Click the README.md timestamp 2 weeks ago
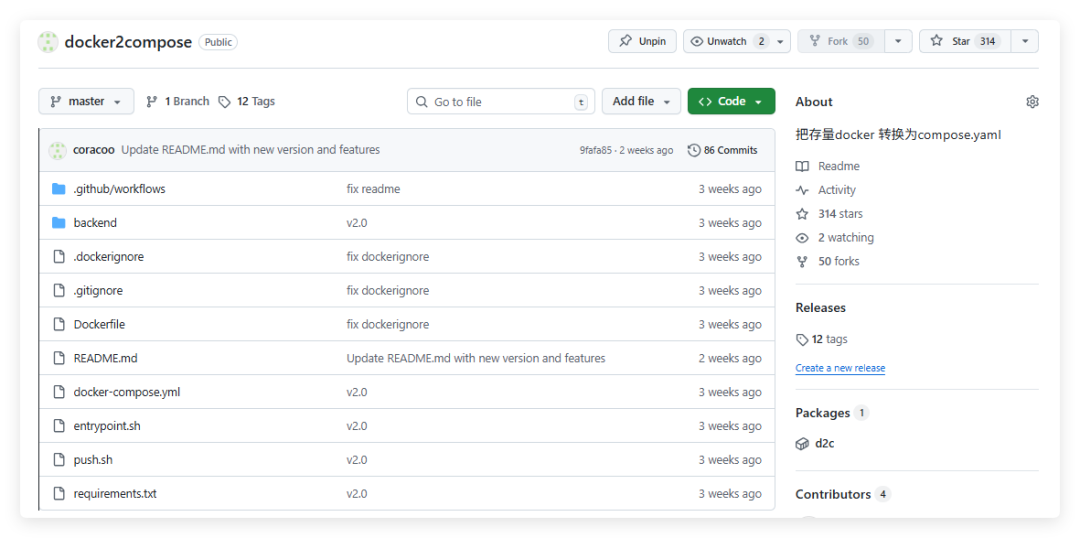 coord(730,358)
